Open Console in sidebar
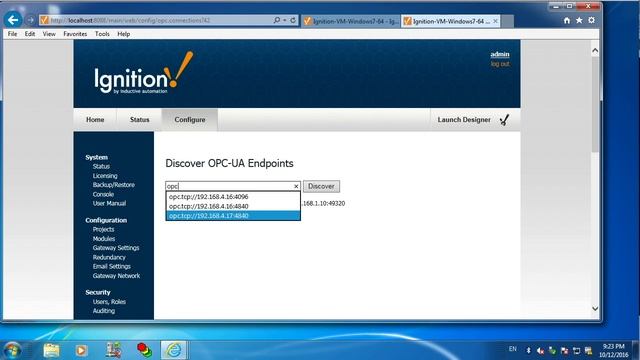This screenshot has width=640, height=360. tap(103, 194)
